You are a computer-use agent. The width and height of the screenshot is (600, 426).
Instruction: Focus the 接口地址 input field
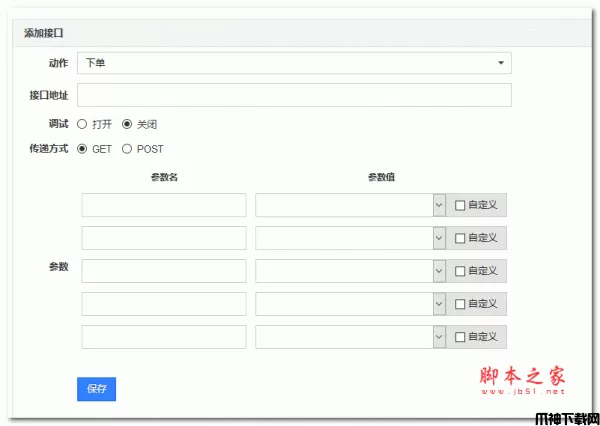[294, 95]
